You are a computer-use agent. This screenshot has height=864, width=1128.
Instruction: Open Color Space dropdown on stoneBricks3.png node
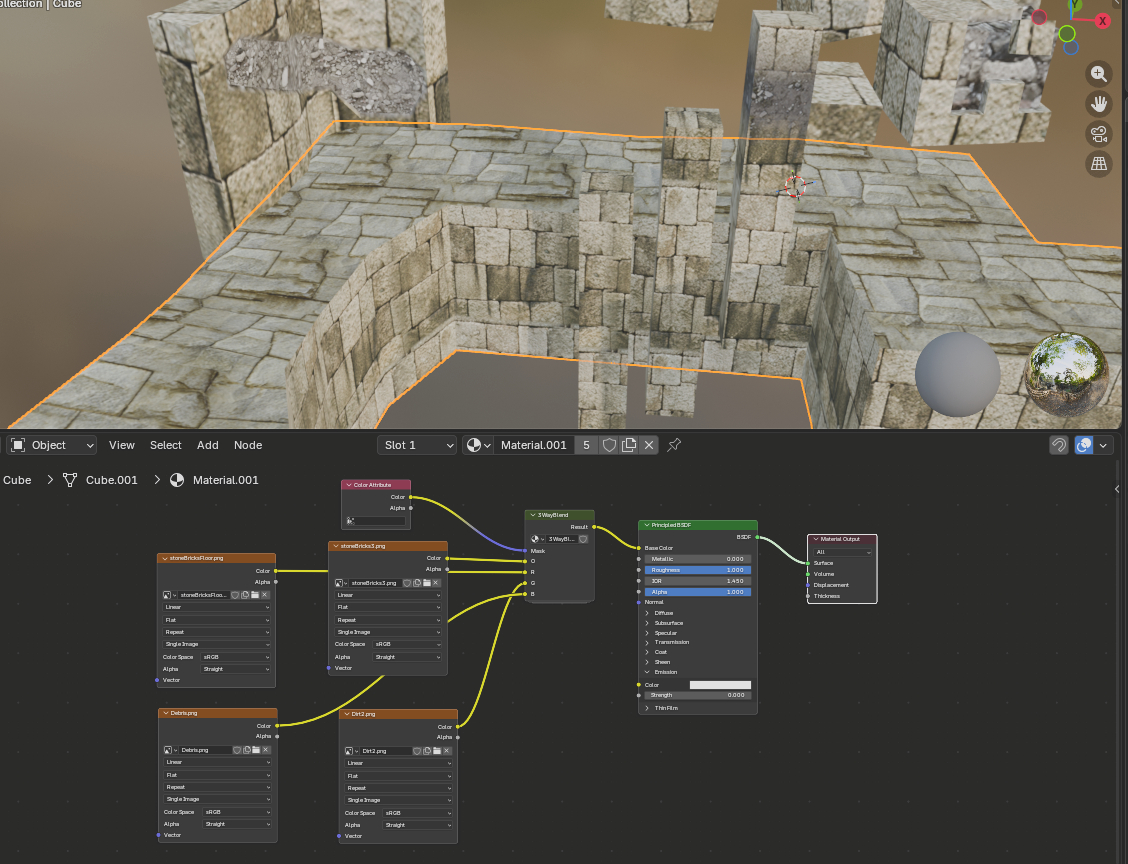pyautogui.click(x=406, y=645)
